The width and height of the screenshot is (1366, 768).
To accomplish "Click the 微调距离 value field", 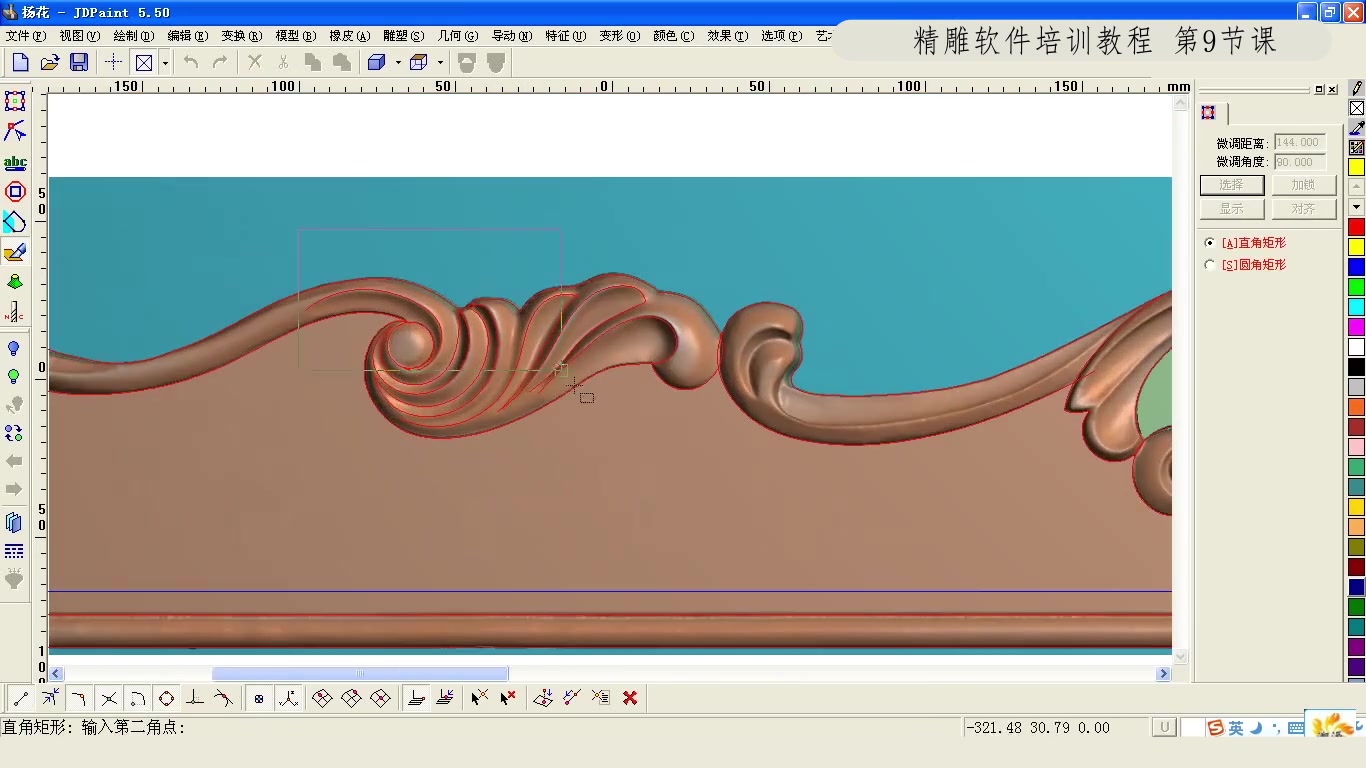I will [1300, 143].
